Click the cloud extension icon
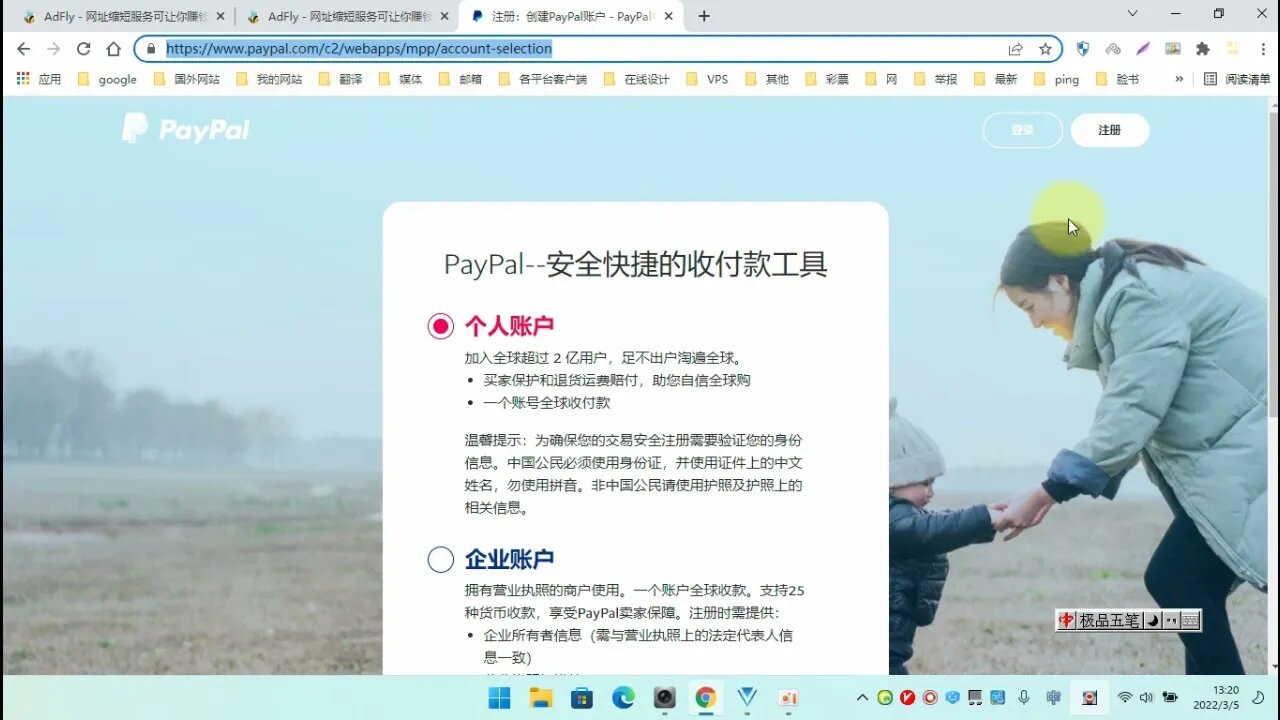The height and width of the screenshot is (720, 1280). tap(1113, 49)
